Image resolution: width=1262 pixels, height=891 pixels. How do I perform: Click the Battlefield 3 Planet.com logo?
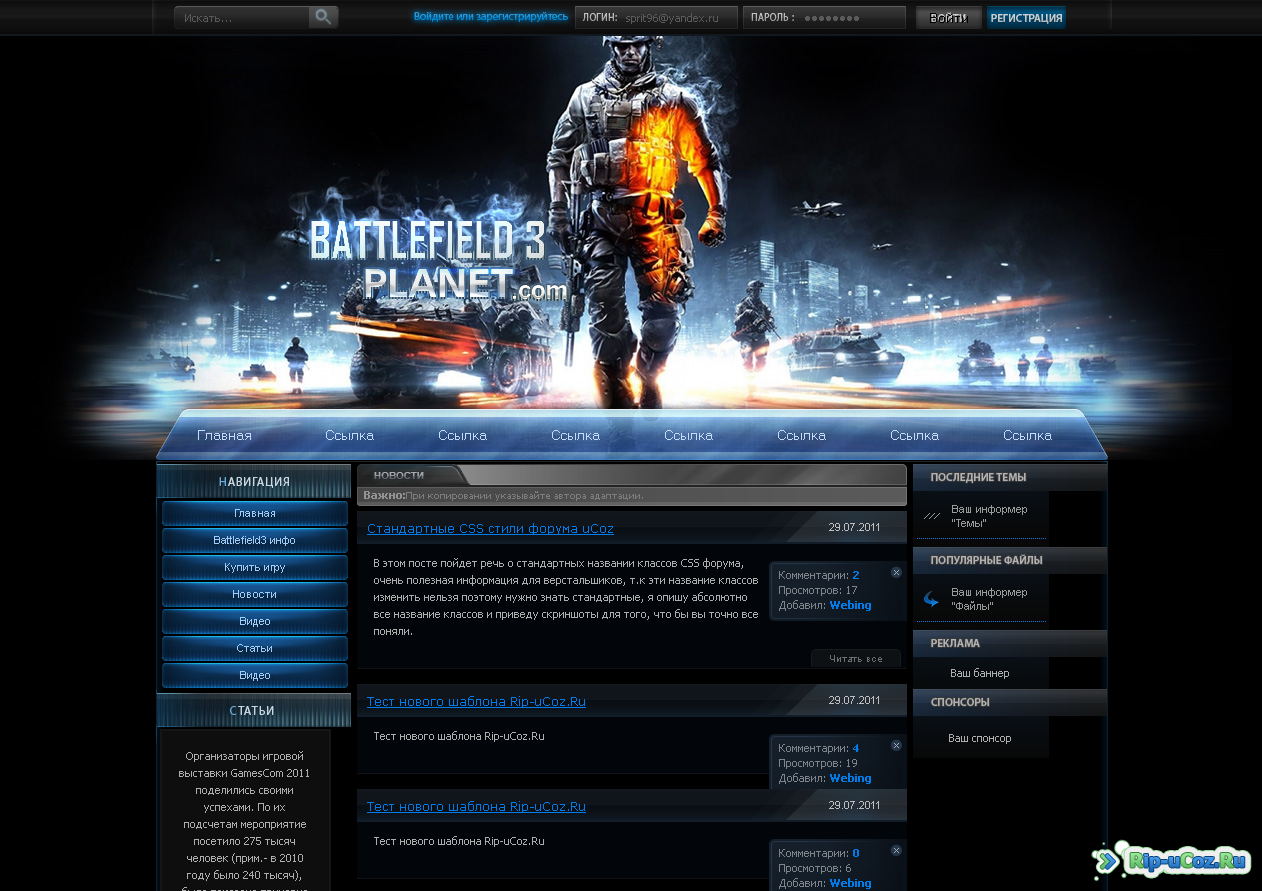click(x=439, y=260)
